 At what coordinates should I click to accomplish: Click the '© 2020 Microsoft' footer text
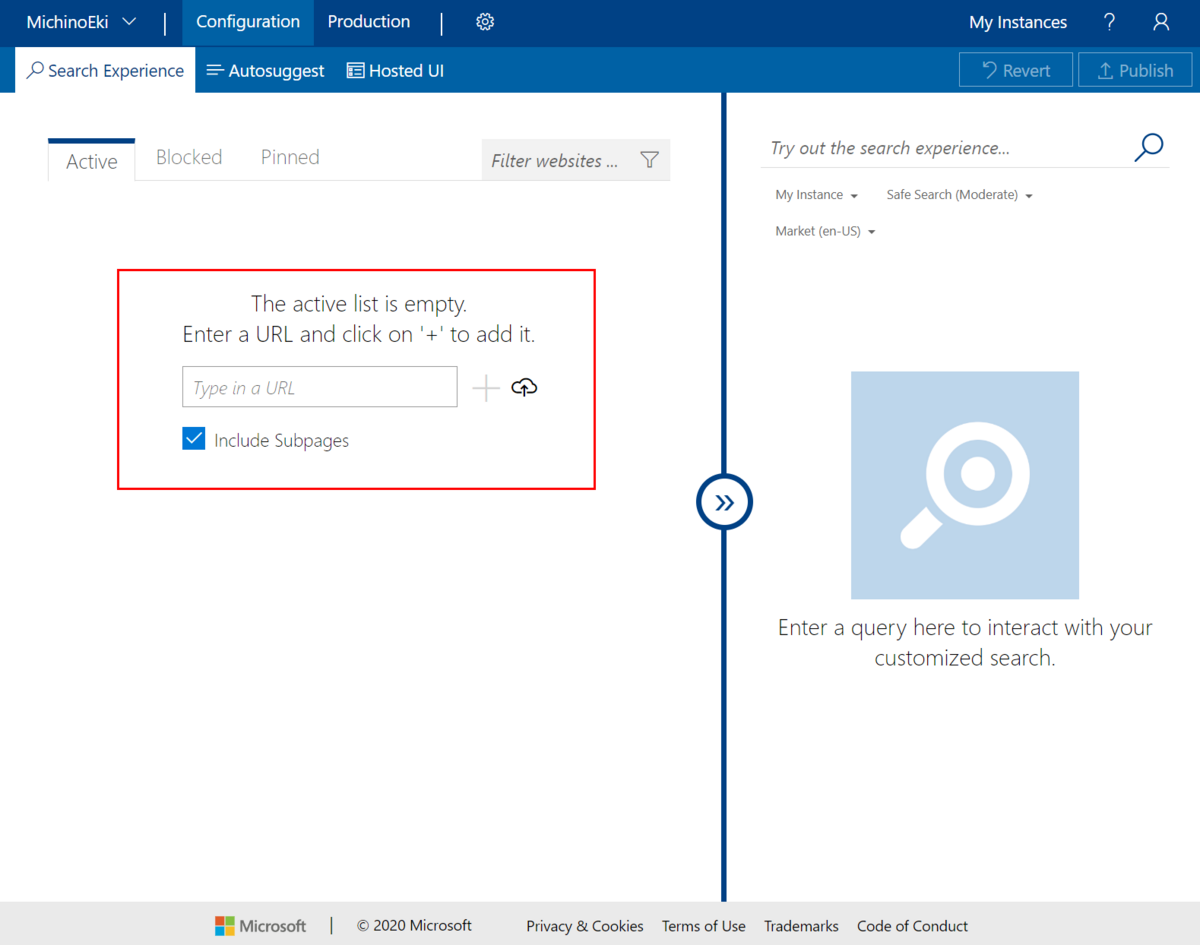(414, 926)
